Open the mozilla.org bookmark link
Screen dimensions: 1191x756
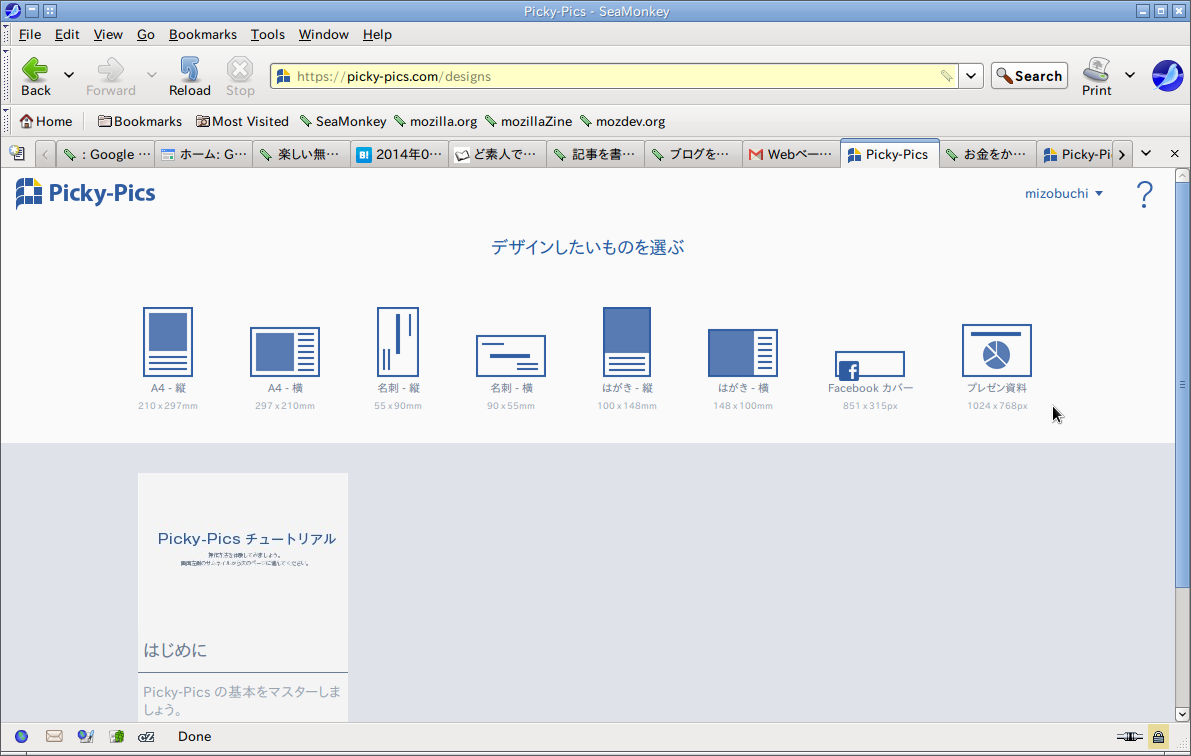coord(435,122)
